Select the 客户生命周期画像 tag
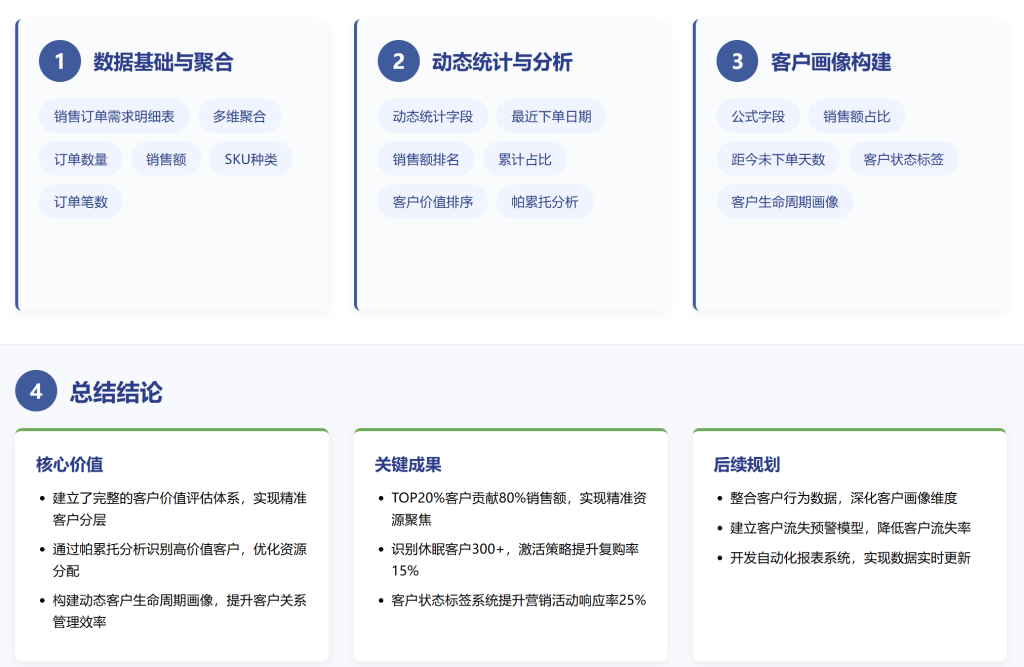Viewport: 1024px width, 667px height. 785,201
